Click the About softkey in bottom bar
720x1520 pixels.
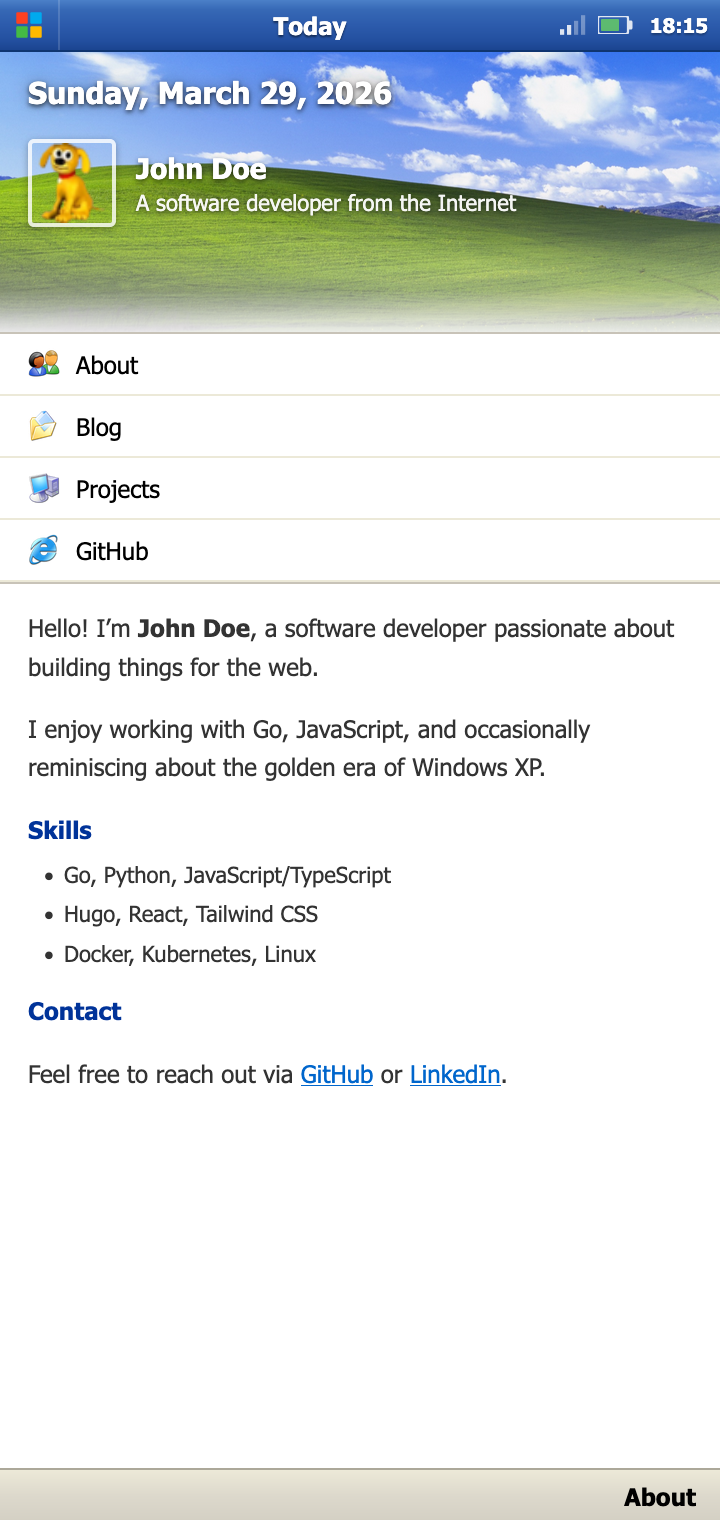(x=660, y=1497)
